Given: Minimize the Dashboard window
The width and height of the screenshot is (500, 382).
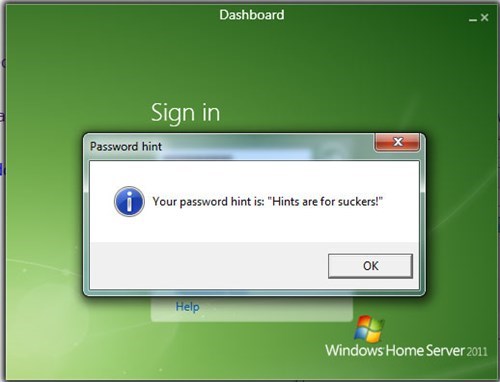Looking at the screenshot, I should coord(473,19).
